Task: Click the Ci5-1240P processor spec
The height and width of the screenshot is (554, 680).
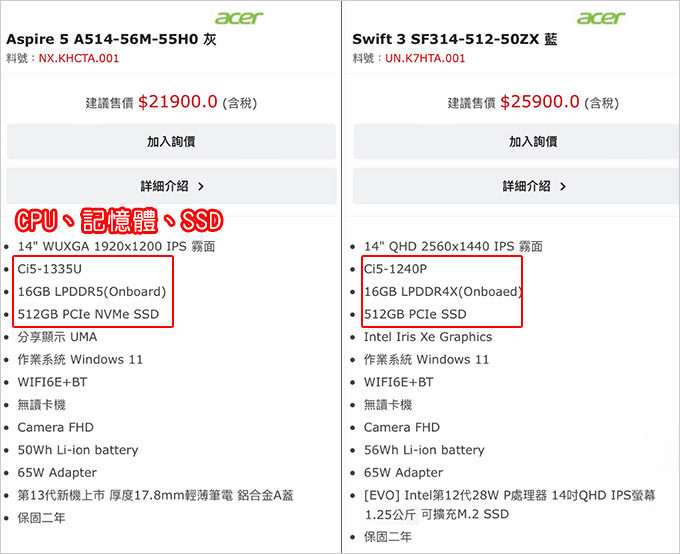Action: coord(396,269)
